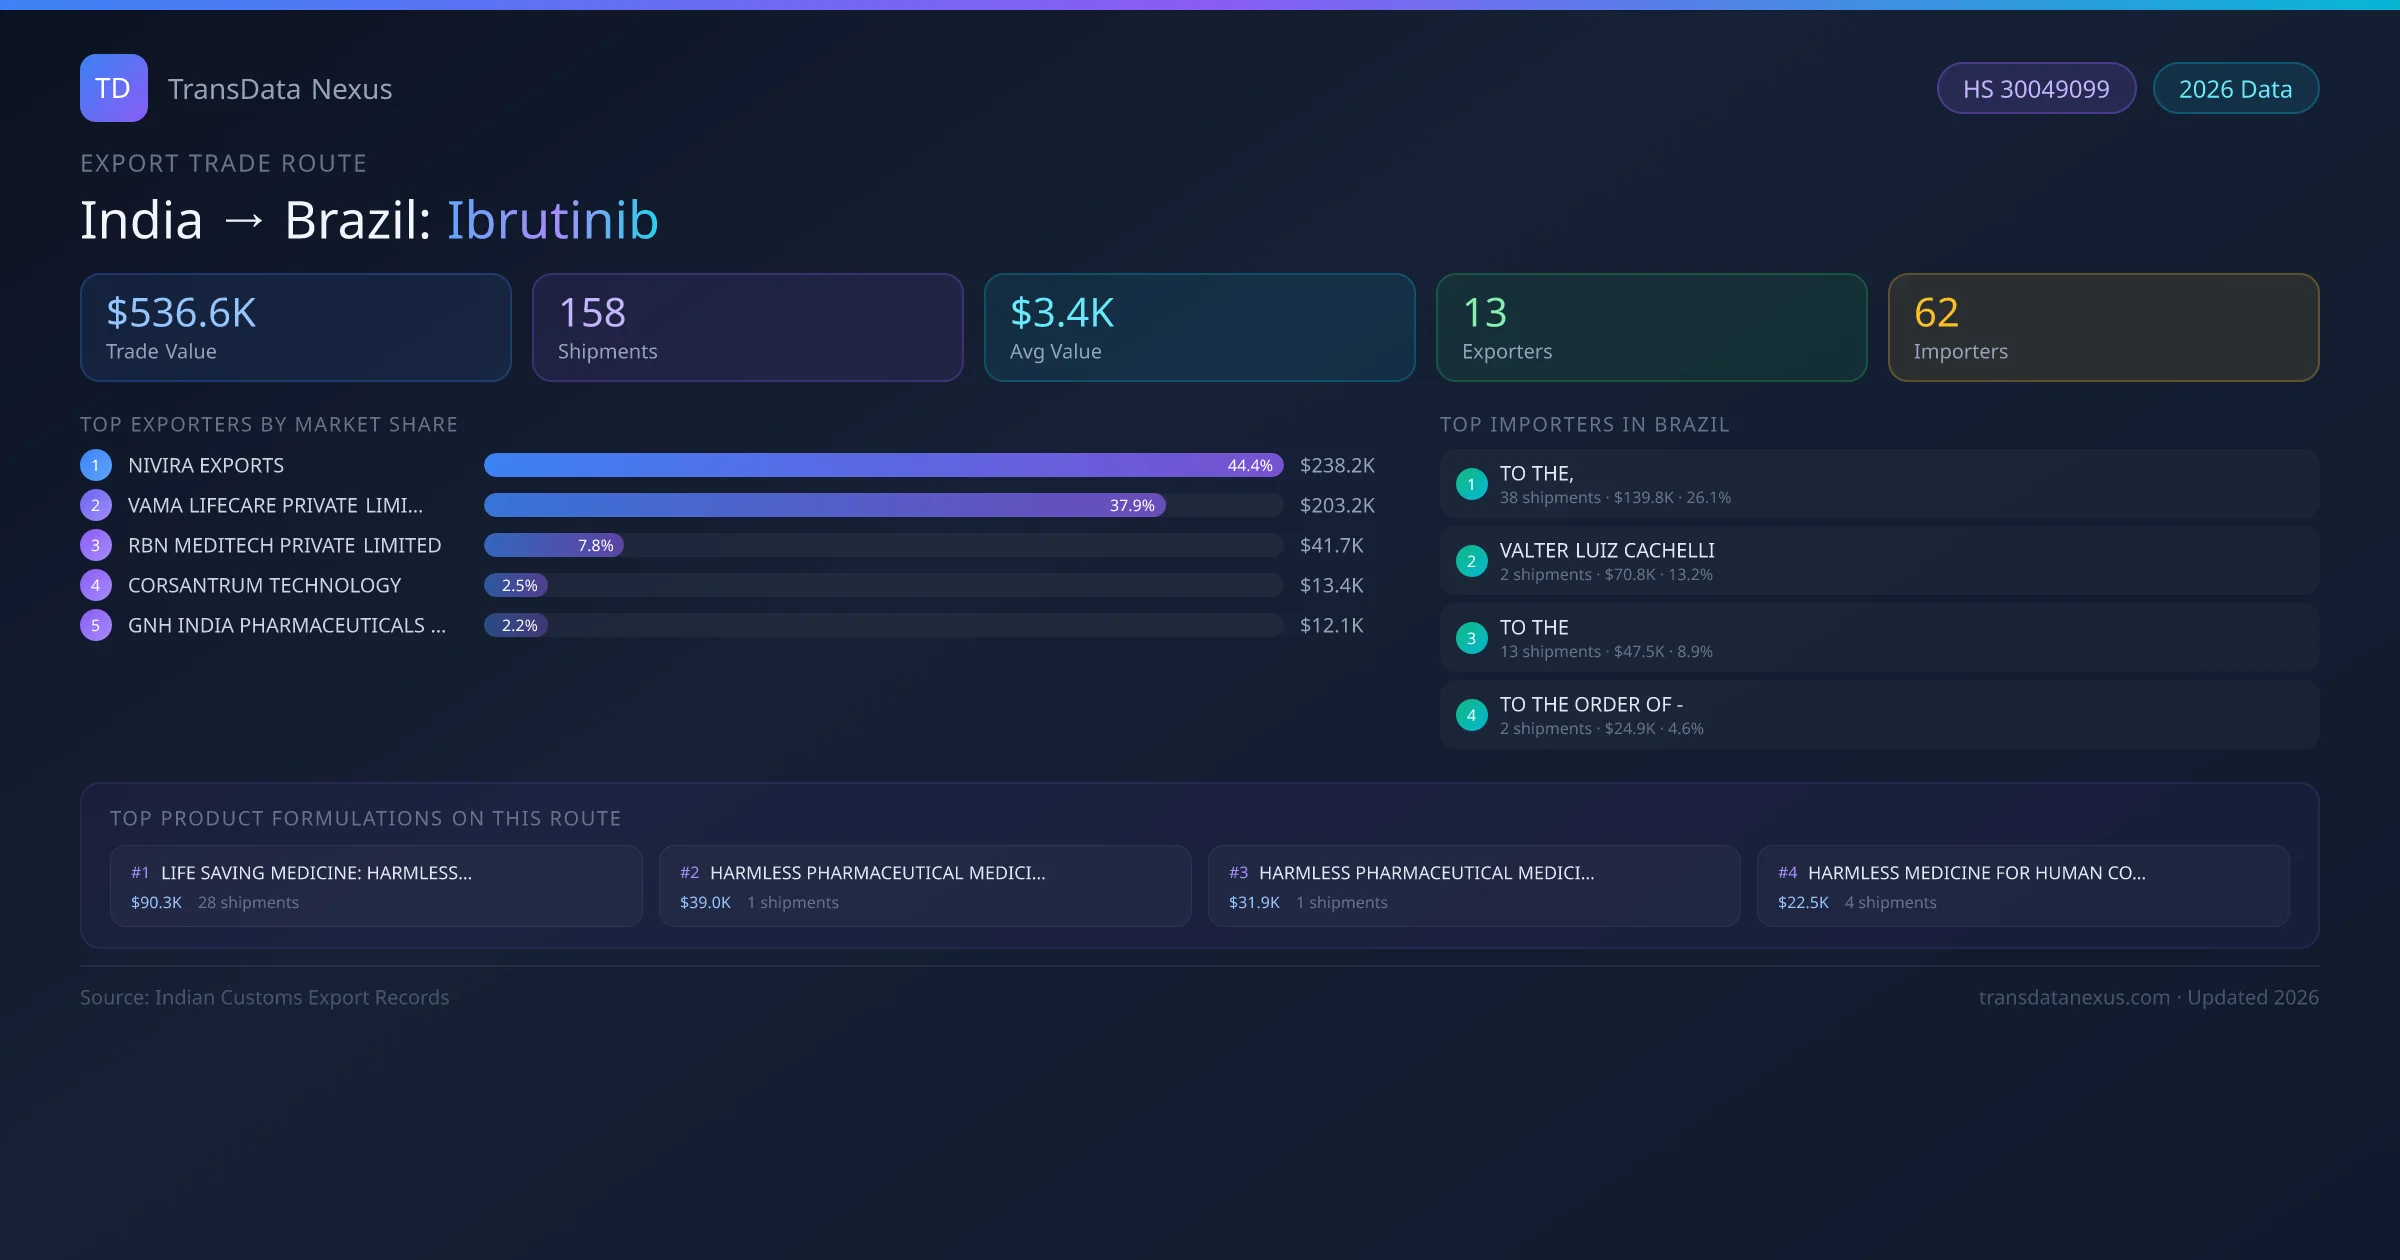Click green rank 1 badge beside TO THE,
This screenshot has width=2400, height=1260.
pos(1471,484)
